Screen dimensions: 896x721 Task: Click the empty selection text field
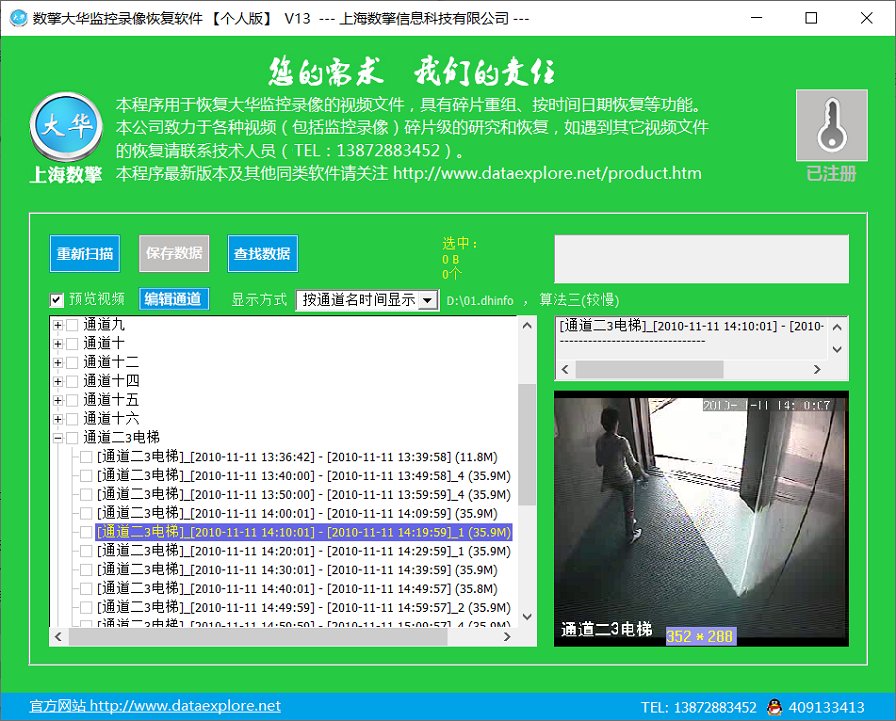(x=701, y=259)
